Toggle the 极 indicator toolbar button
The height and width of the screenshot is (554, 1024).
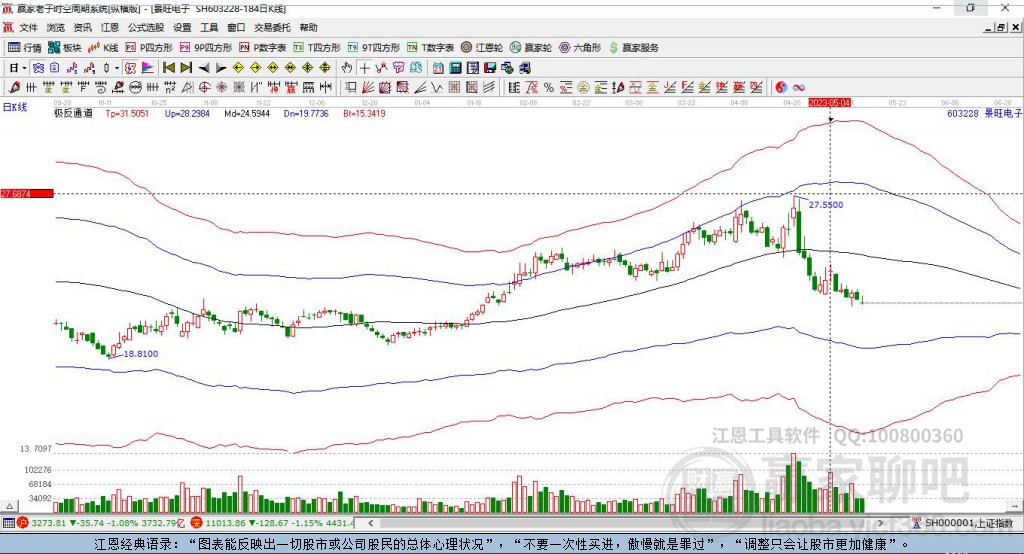pyautogui.click(x=131, y=68)
